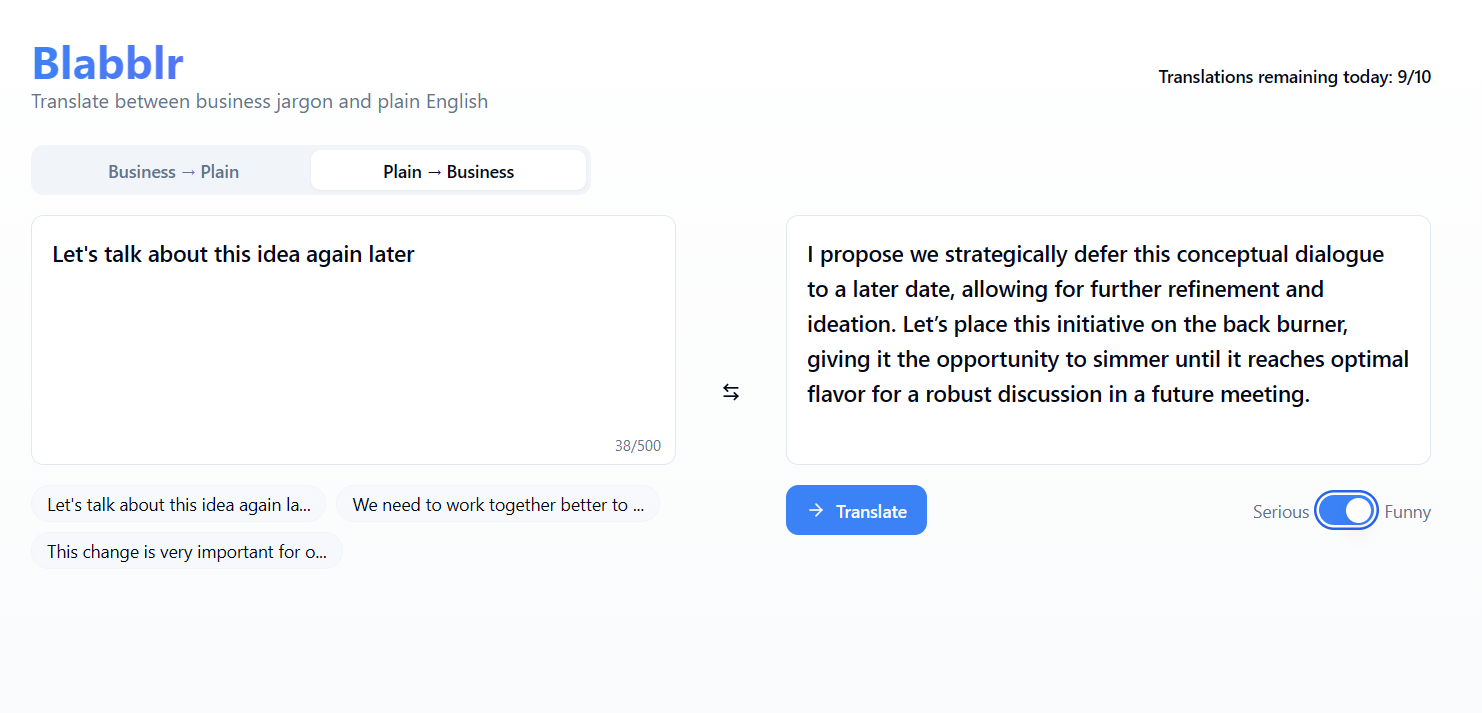Click the "Translations remaining today" counter
This screenshot has width=1482, height=713.
[x=1294, y=77]
